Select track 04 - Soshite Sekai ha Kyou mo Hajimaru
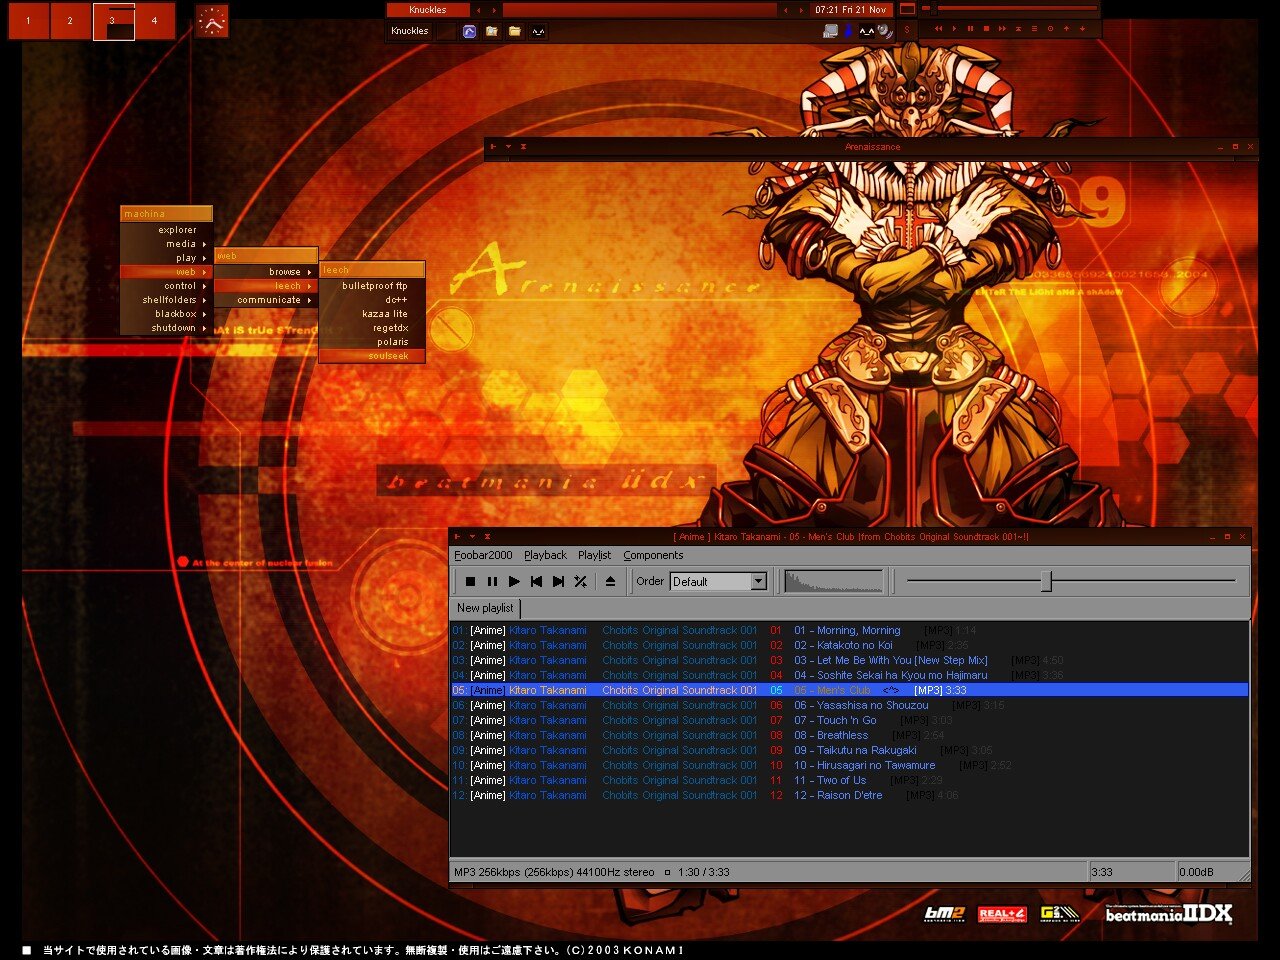 tap(849, 675)
